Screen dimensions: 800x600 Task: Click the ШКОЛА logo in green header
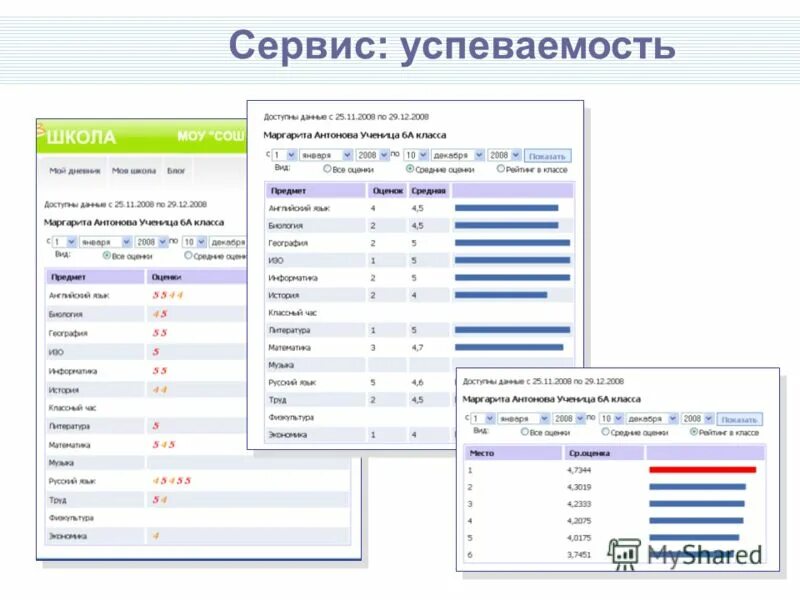coord(81,137)
